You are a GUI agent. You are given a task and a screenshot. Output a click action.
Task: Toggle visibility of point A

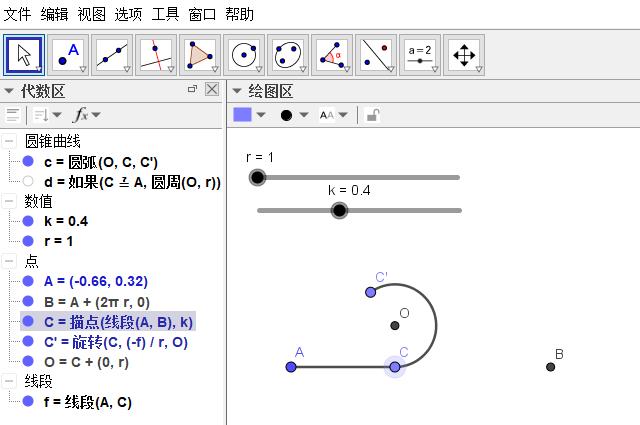point(28,281)
